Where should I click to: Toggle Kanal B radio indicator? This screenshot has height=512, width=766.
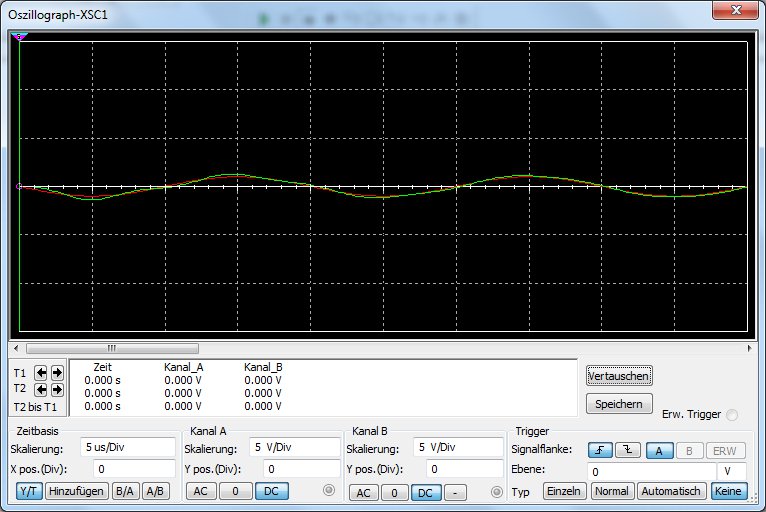pyautogui.click(x=495, y=491)
